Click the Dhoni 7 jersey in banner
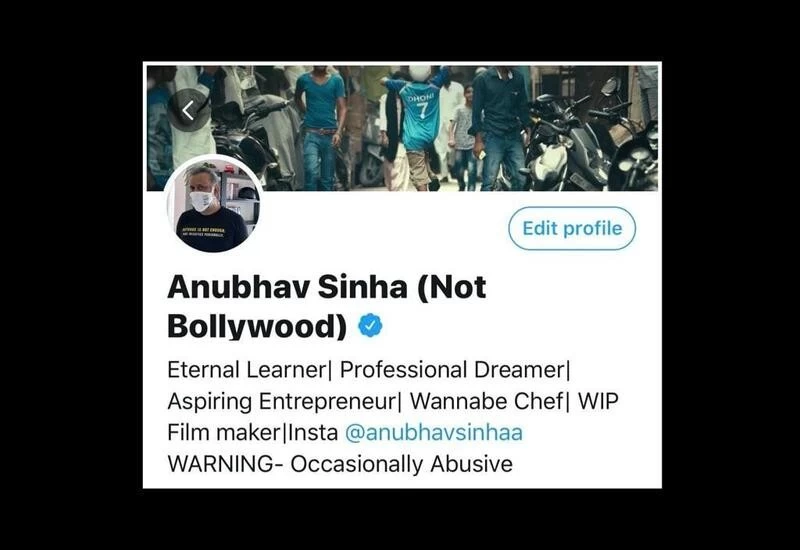800x550 pixels. [418, 115]
